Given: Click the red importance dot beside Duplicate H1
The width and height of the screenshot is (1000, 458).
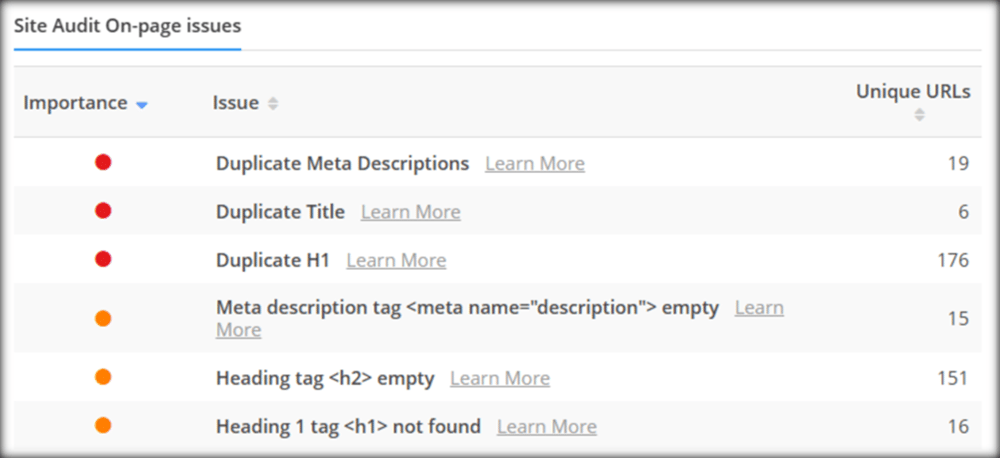Looking at the screenshot, I should coord(103,259).
